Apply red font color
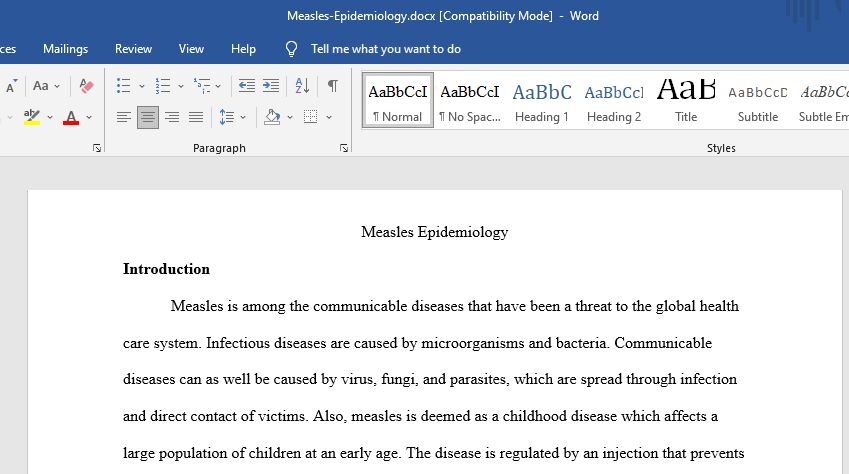 (71, 117)
